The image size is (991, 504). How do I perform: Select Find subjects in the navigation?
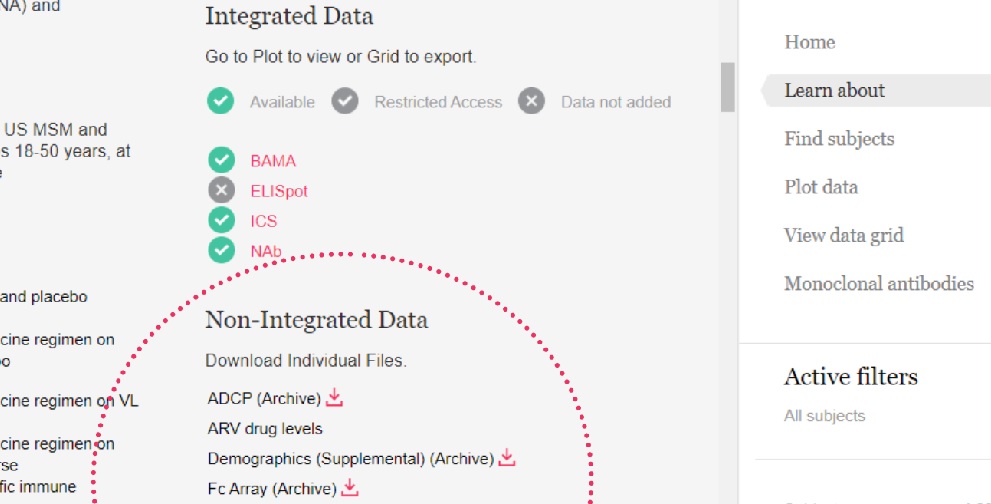839,138
